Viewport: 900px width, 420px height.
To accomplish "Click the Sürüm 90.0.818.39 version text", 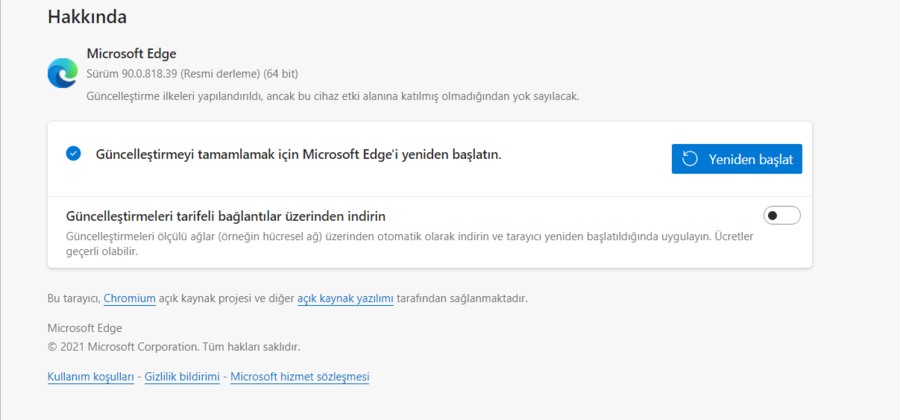I will (192, 74).
